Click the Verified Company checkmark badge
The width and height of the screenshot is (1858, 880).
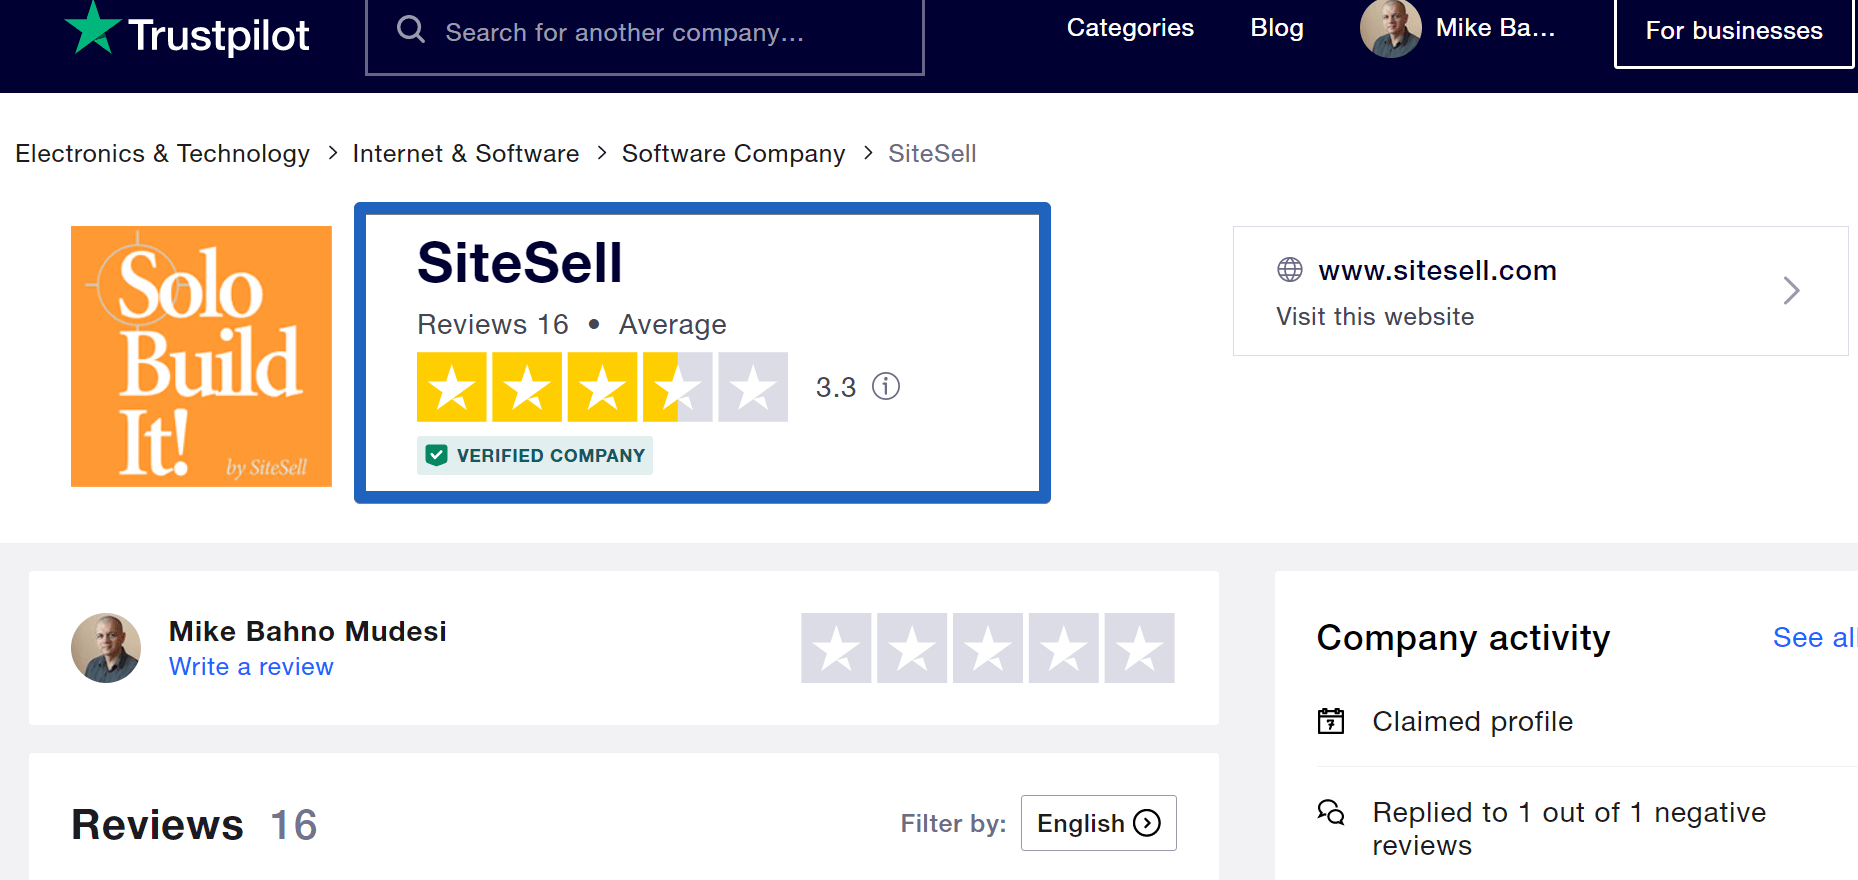coord(436,455)
